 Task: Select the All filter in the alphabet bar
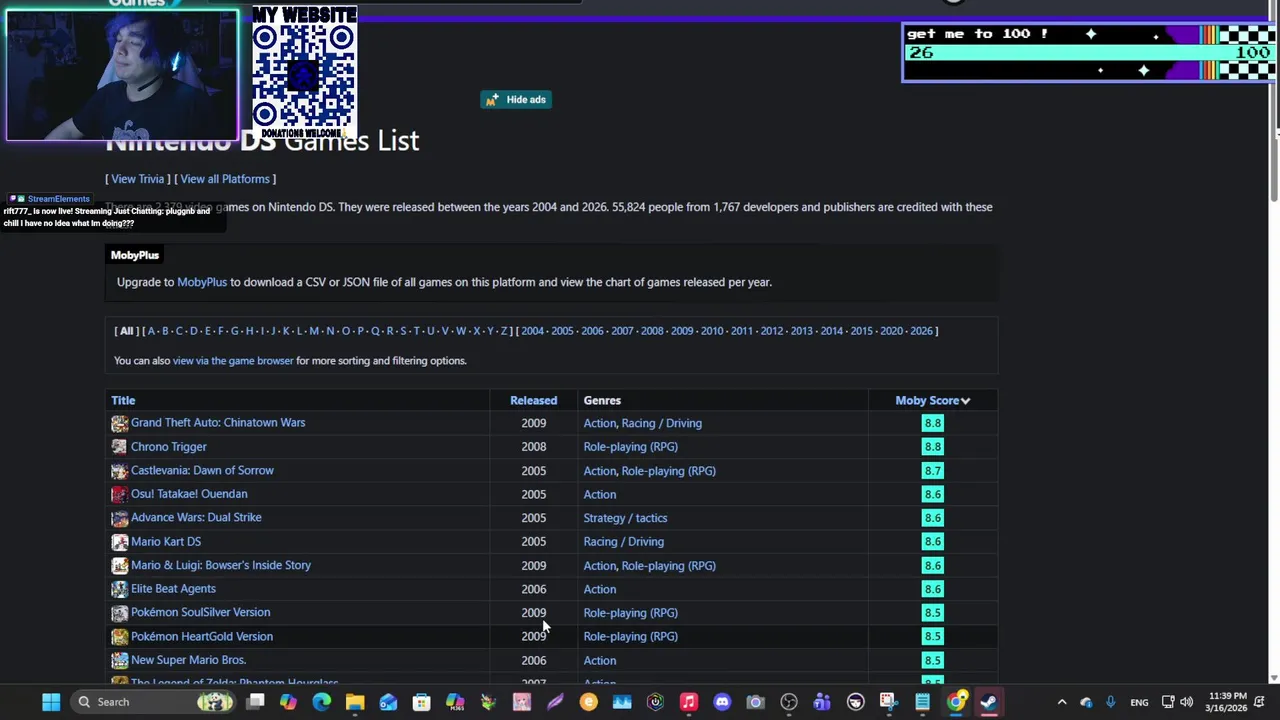[126, 331]
